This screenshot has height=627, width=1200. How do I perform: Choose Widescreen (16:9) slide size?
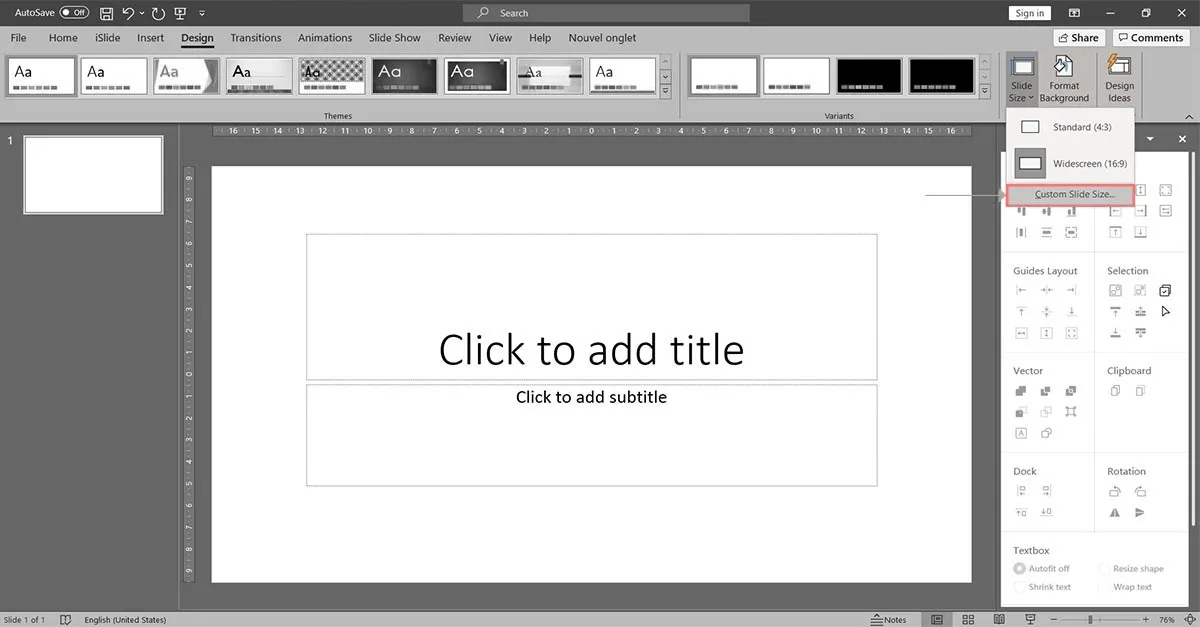[1070, 163]
